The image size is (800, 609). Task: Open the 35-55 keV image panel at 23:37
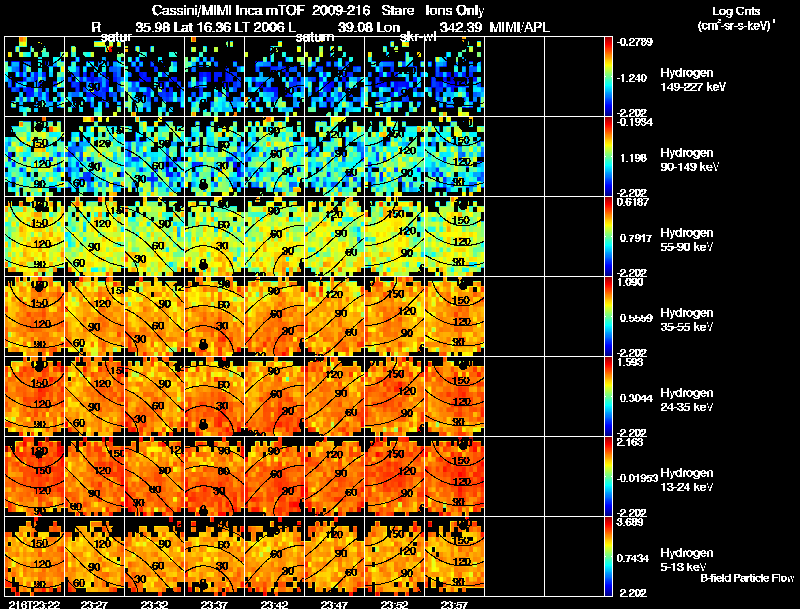coord(215,317)
